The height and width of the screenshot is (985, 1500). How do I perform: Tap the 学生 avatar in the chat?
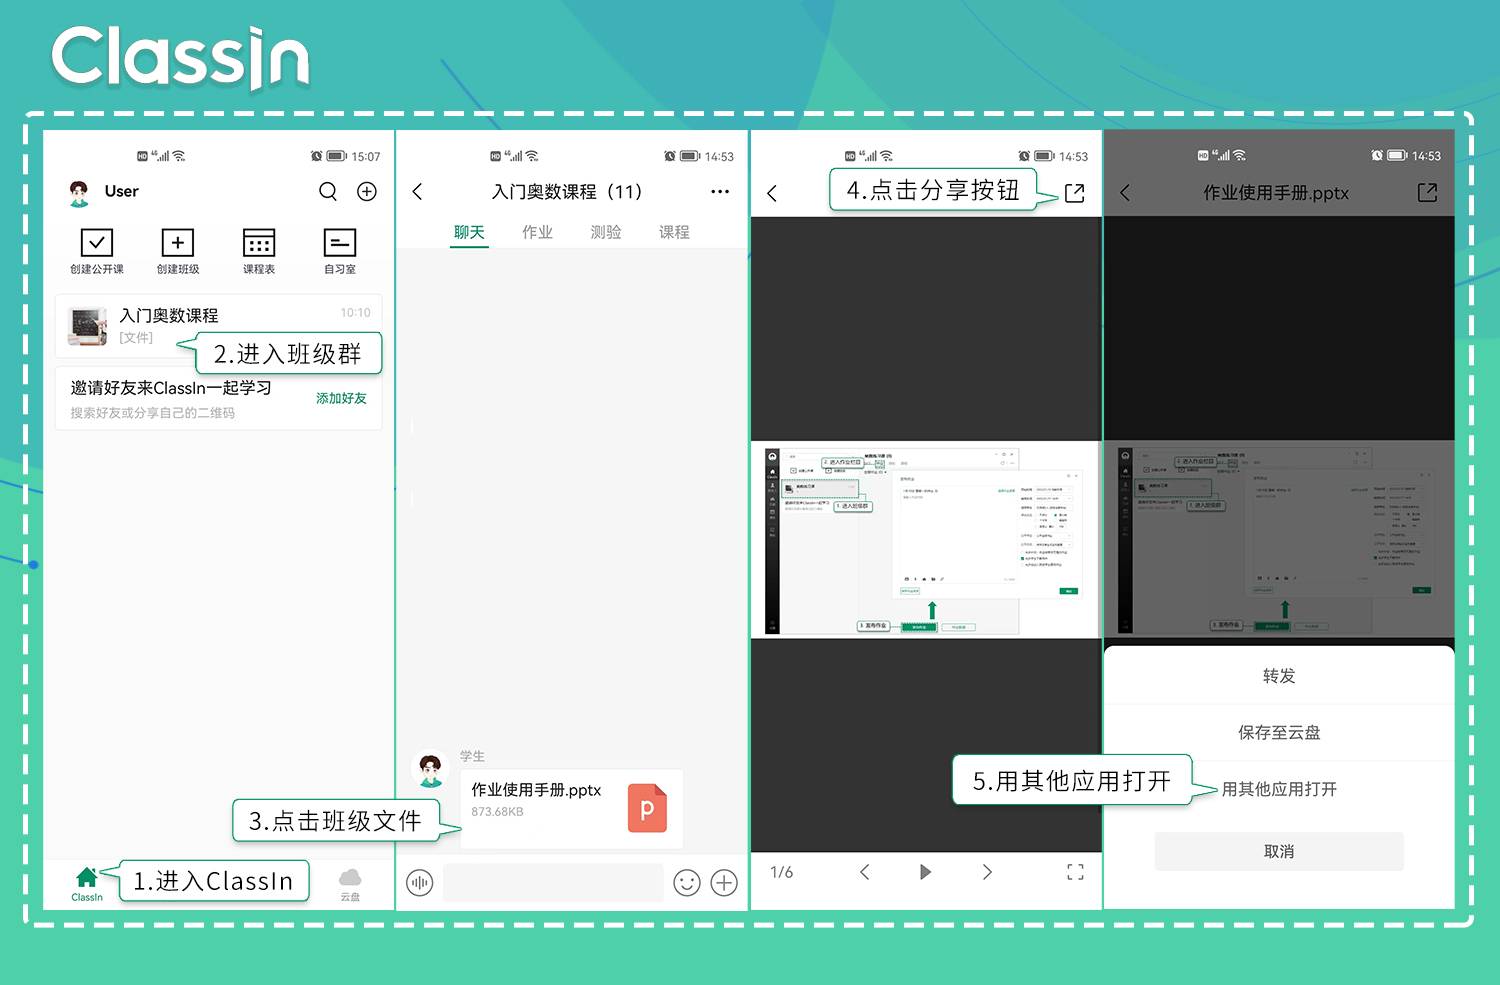click(x=431, y=770)
